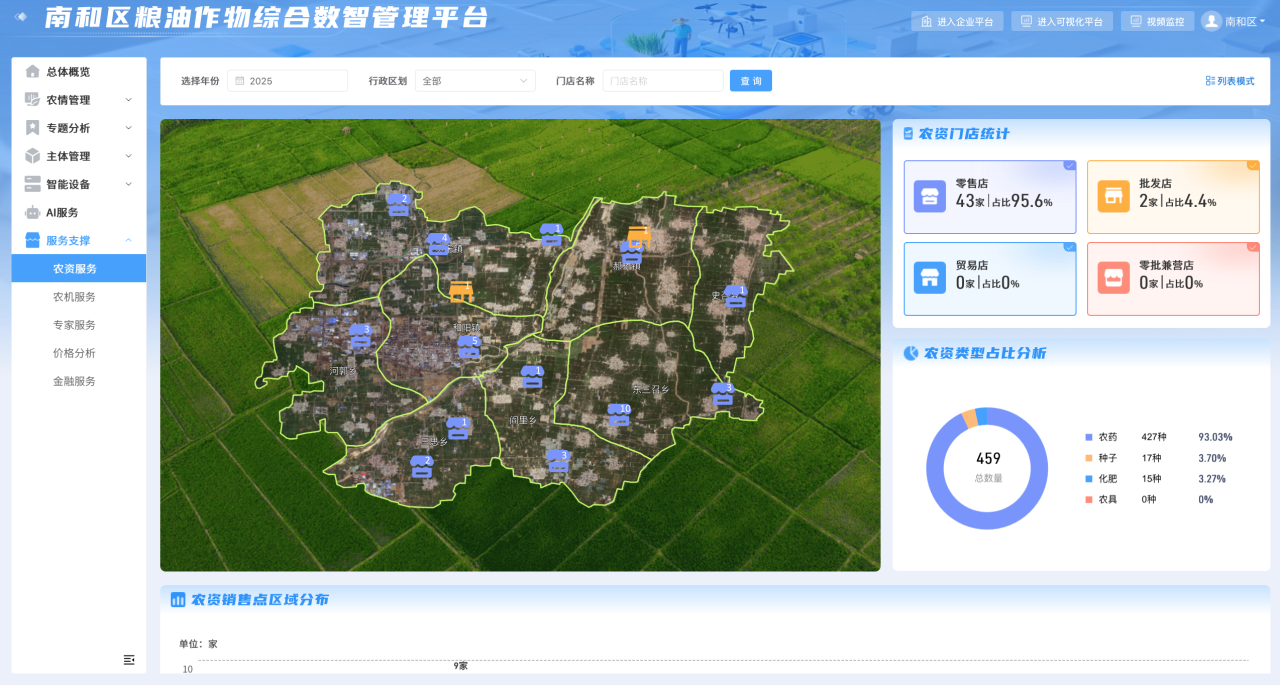Click 进入企业平台 button

pos(957,22)
